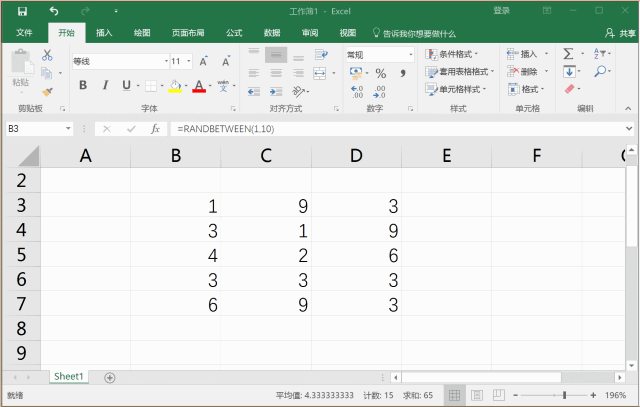
Task: Increase decimal places
Action: coord(357,91)
